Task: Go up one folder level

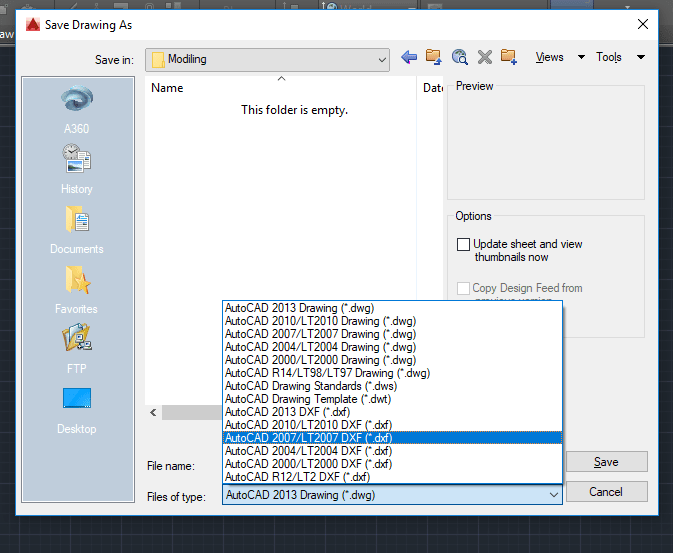Action: pyautogui.click(x=434, y=57)
